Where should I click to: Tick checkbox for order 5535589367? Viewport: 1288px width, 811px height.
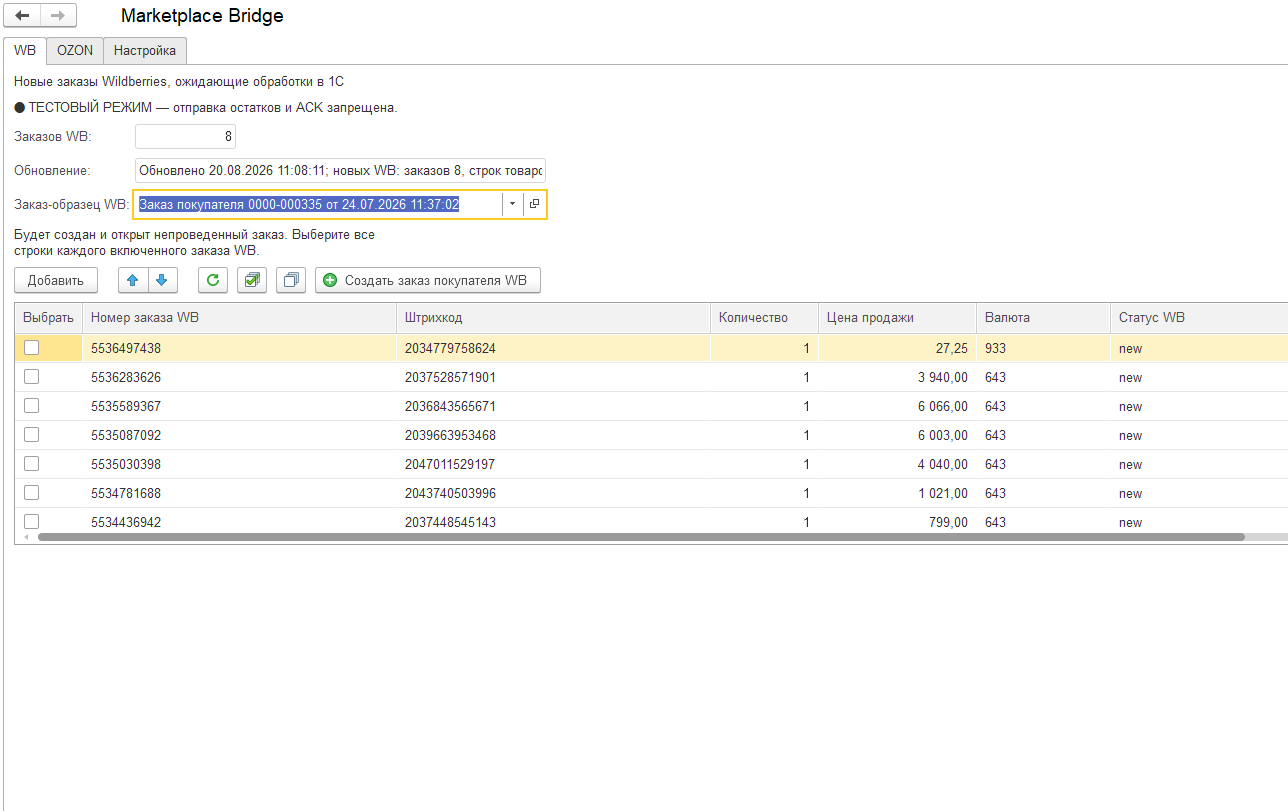pyautogui.click(x=32, y=406)
